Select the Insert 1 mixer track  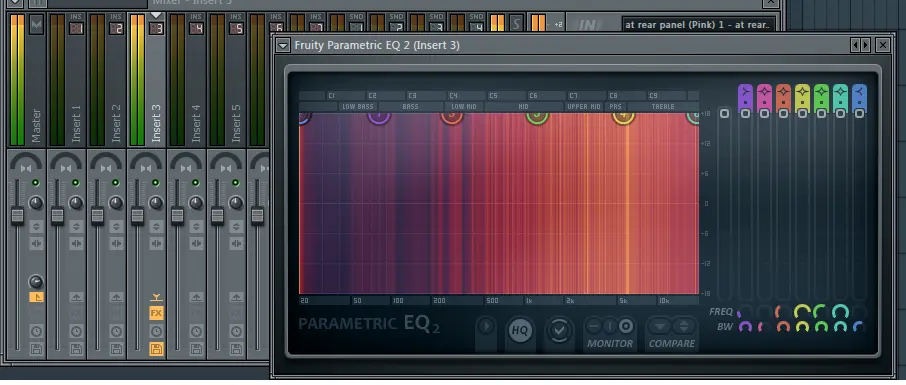pos(76,124)
